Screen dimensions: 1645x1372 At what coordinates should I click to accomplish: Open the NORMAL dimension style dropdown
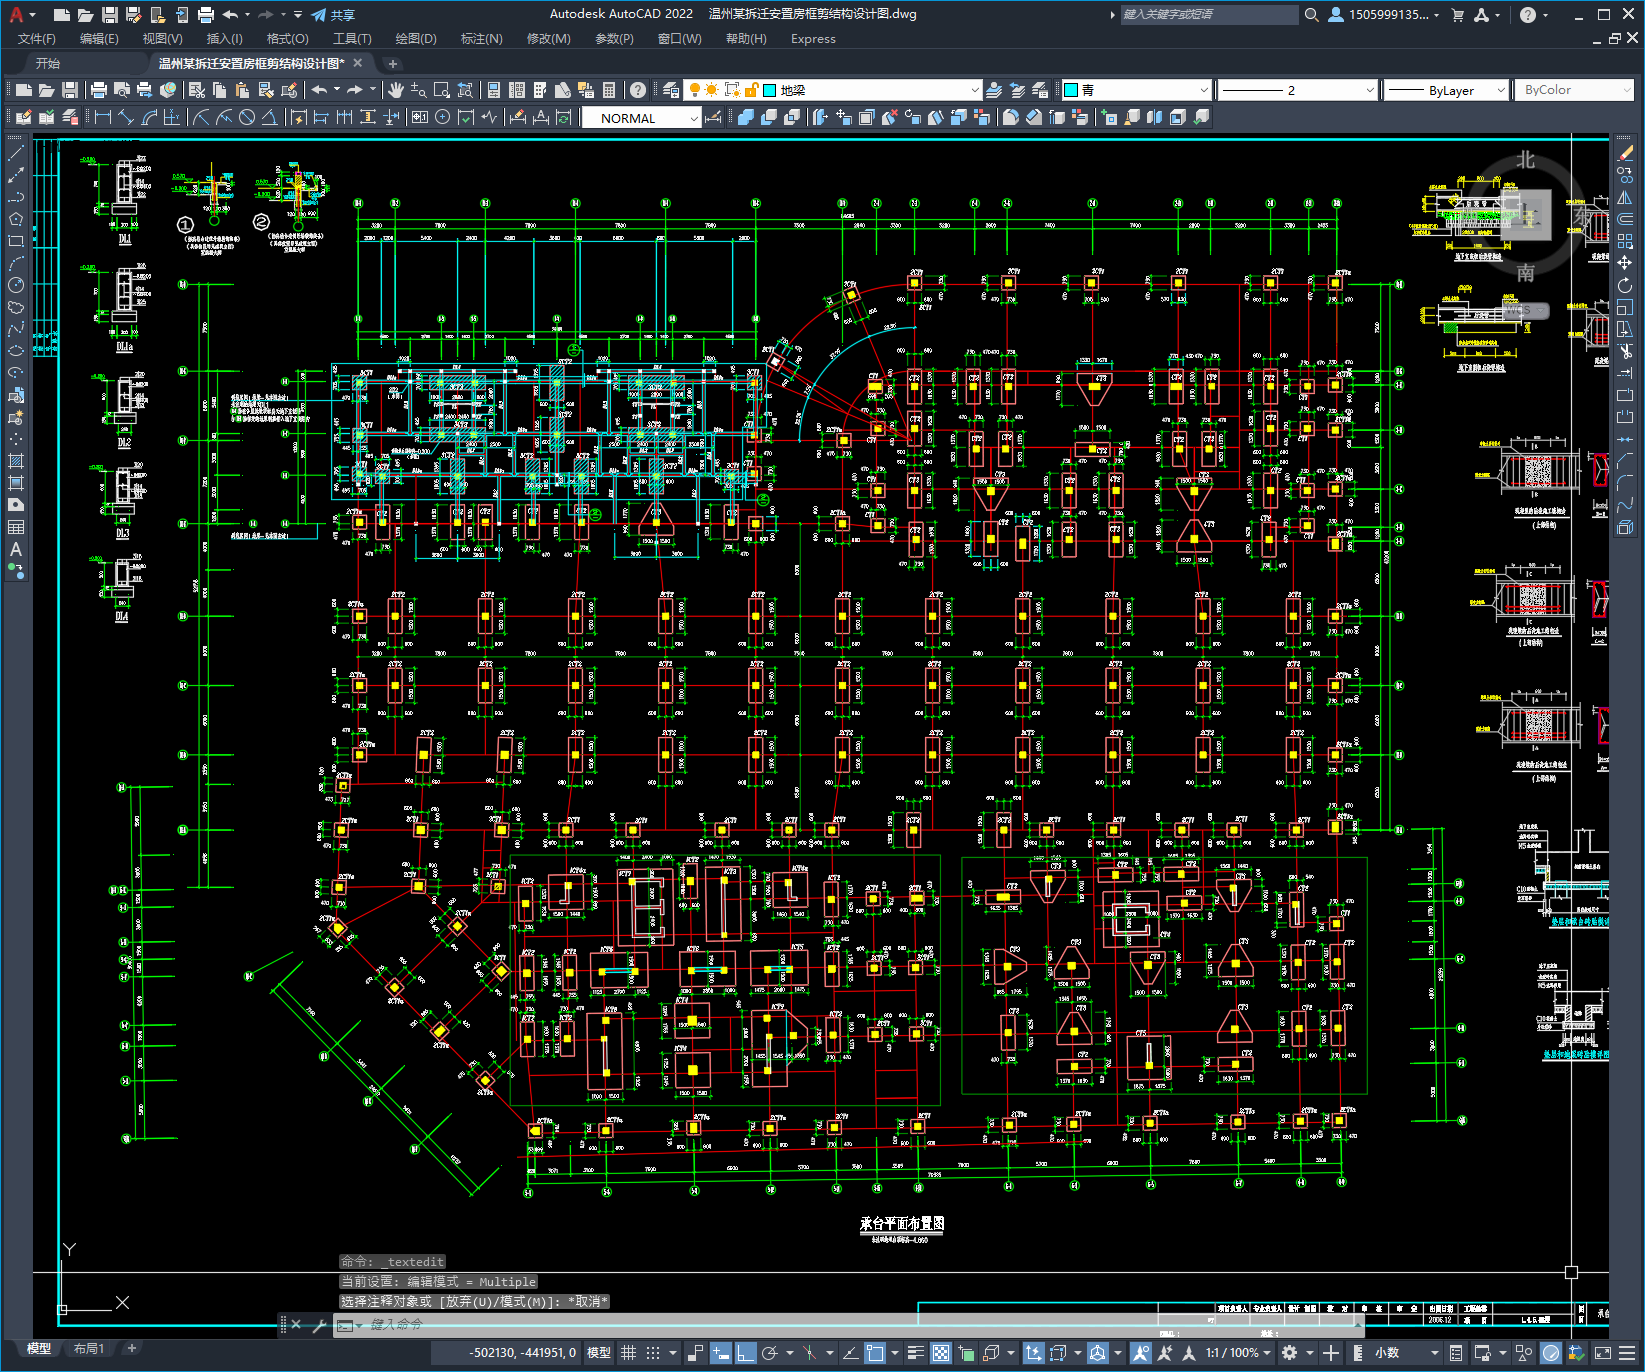click(x=642, y=118)
